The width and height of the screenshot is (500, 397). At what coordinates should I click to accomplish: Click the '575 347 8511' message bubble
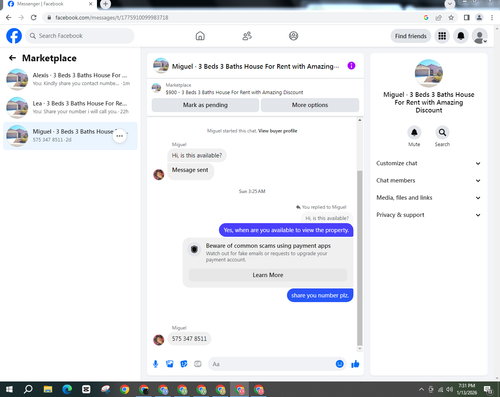click(189, 339)
